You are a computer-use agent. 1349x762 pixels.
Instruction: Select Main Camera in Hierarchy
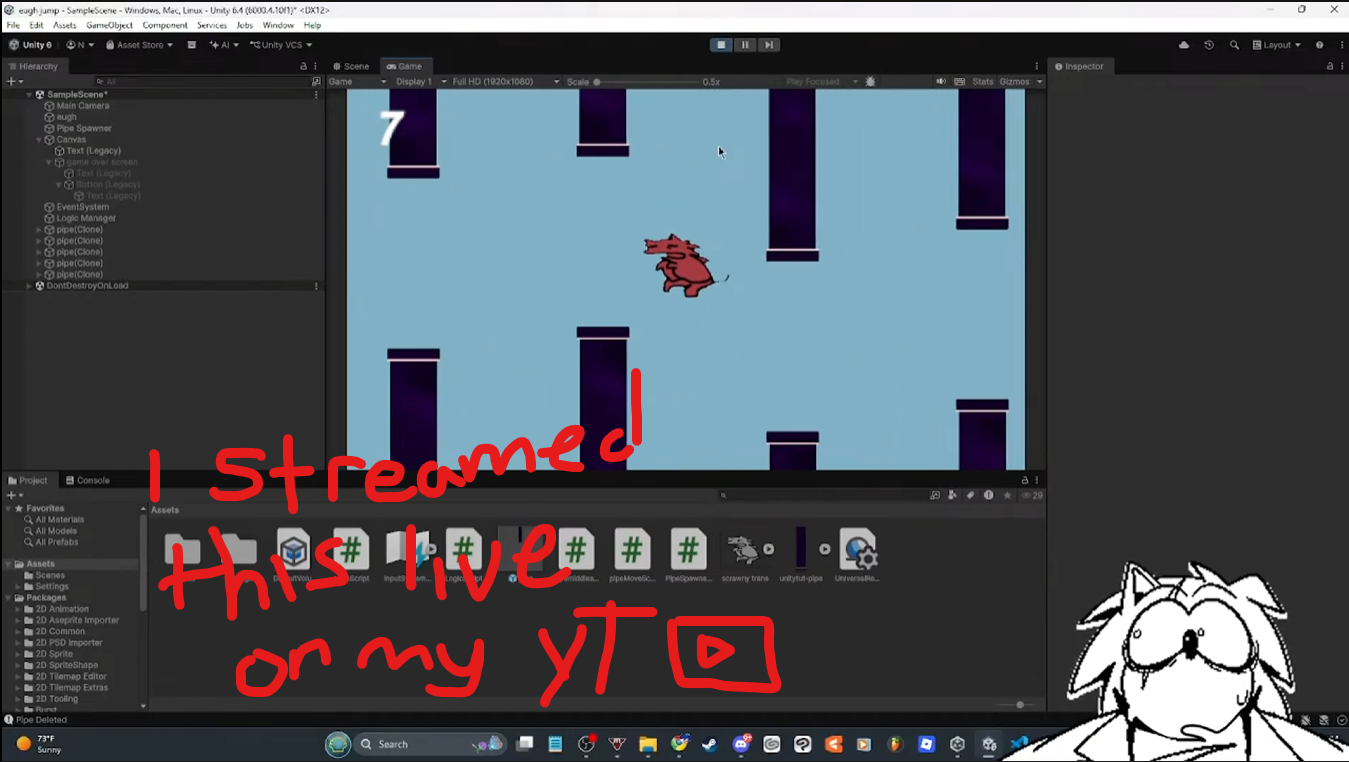(83, 106)
